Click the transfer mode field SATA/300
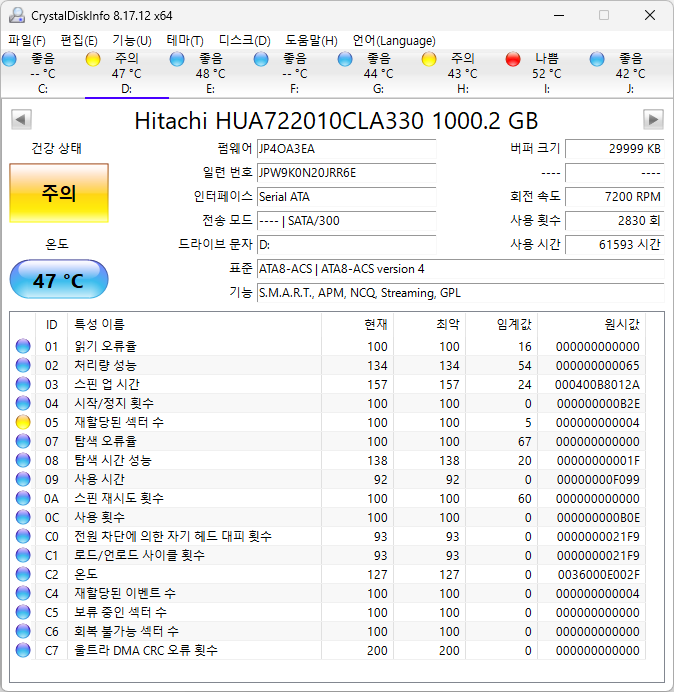This screenshot has height=692, width=674. 346,220
